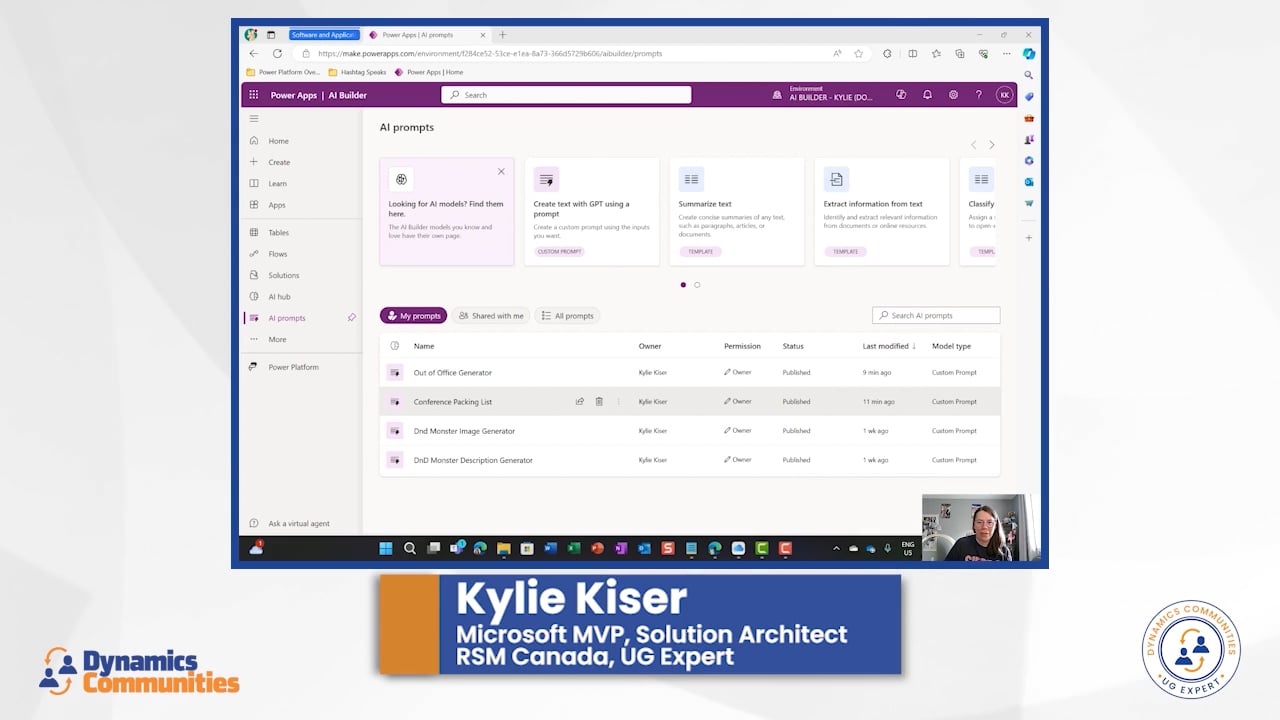The height and width of the screenshot is (720, 1280).
Task: Click the help question mark icon
Action: click(978, 95)
